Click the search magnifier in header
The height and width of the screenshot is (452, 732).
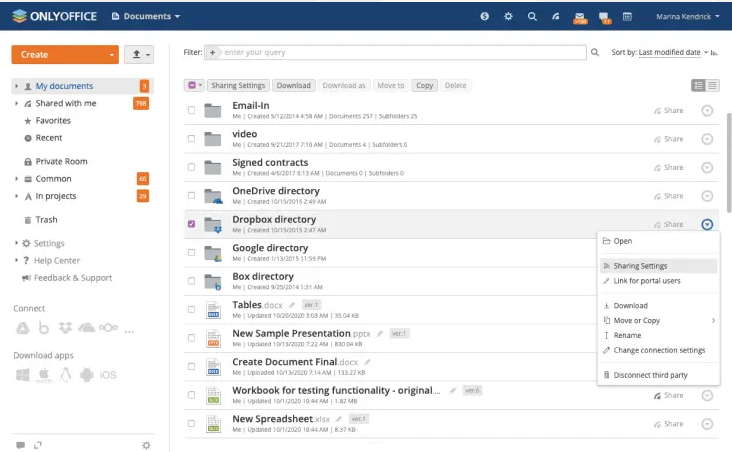pos(532,16)
